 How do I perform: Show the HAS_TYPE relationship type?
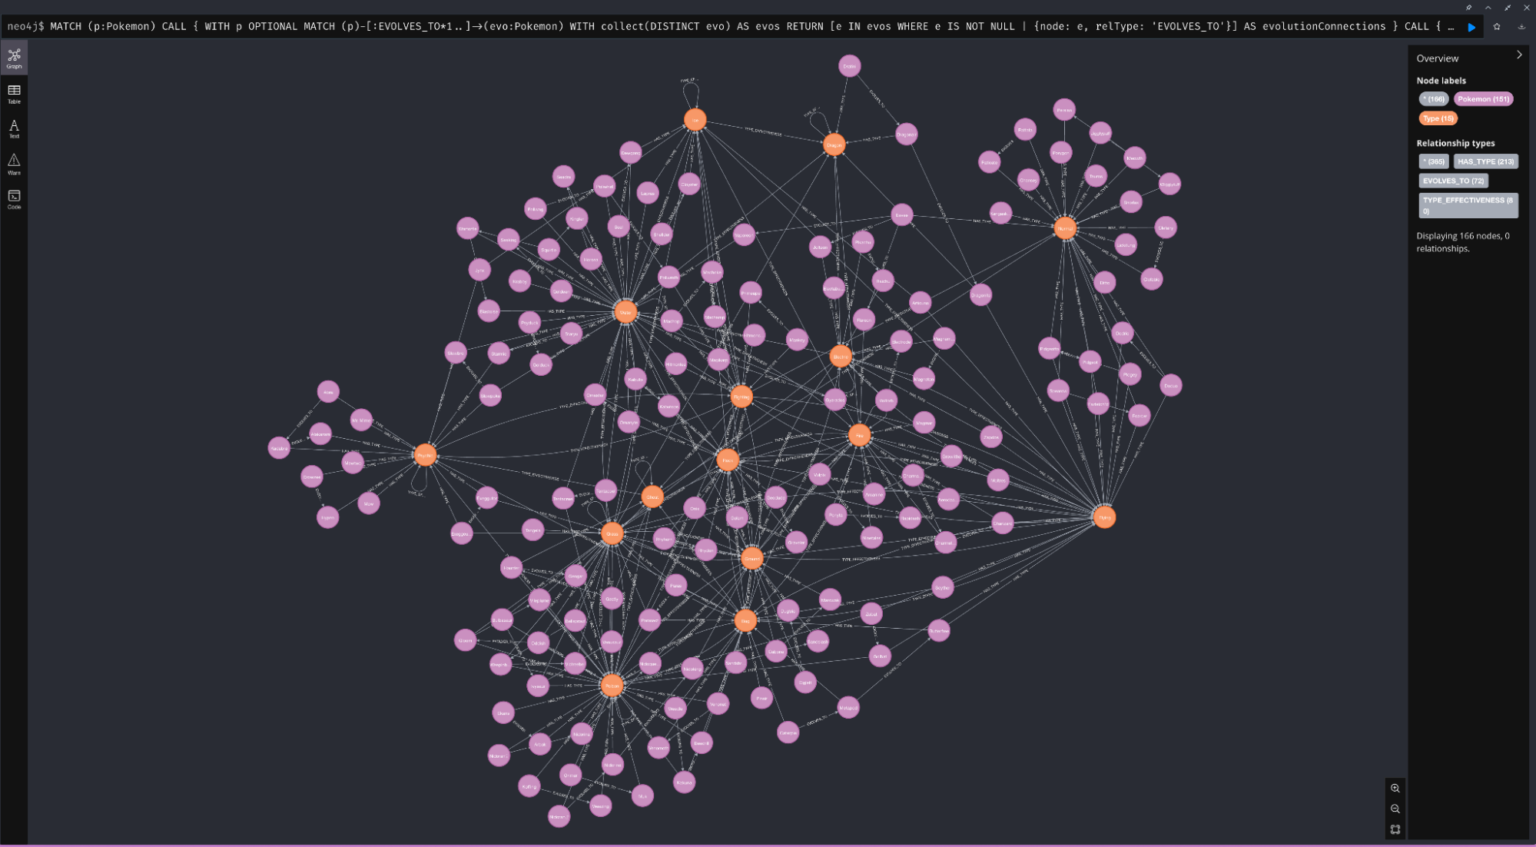coord(1486,161)
